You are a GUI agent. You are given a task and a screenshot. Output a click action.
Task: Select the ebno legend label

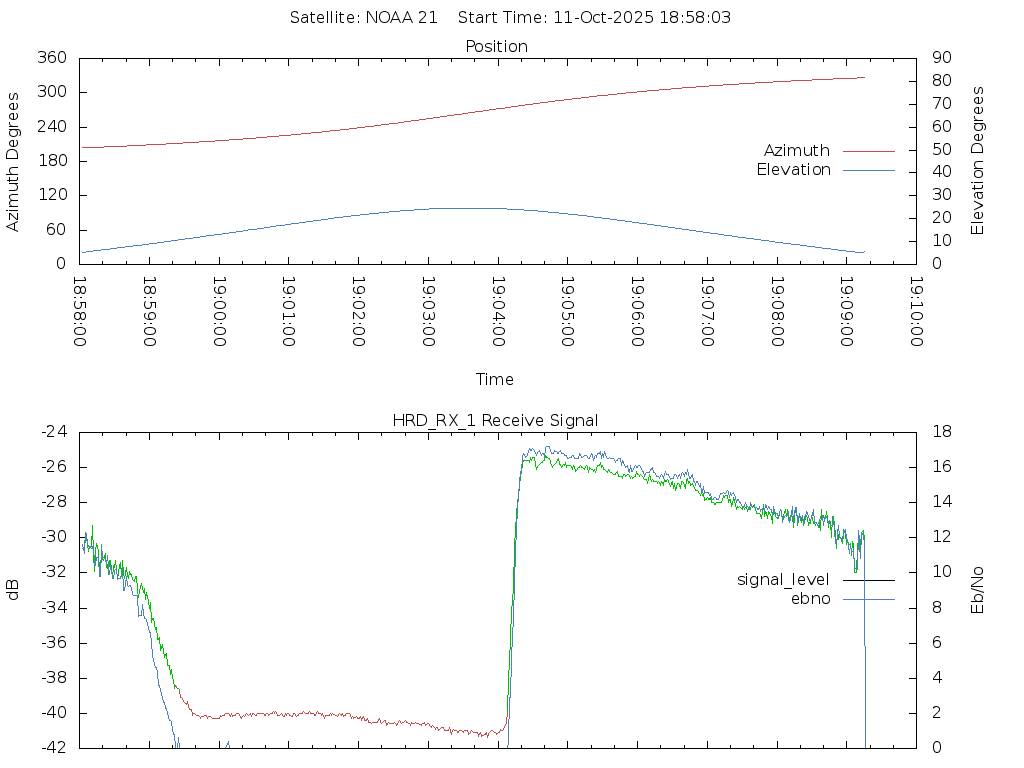point(810,599)
